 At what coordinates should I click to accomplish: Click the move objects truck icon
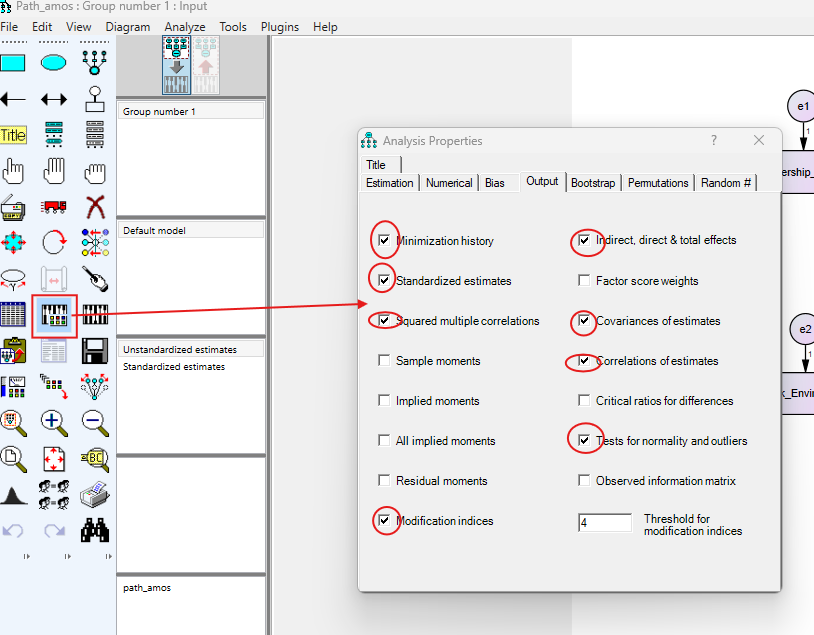click(54, 207)
